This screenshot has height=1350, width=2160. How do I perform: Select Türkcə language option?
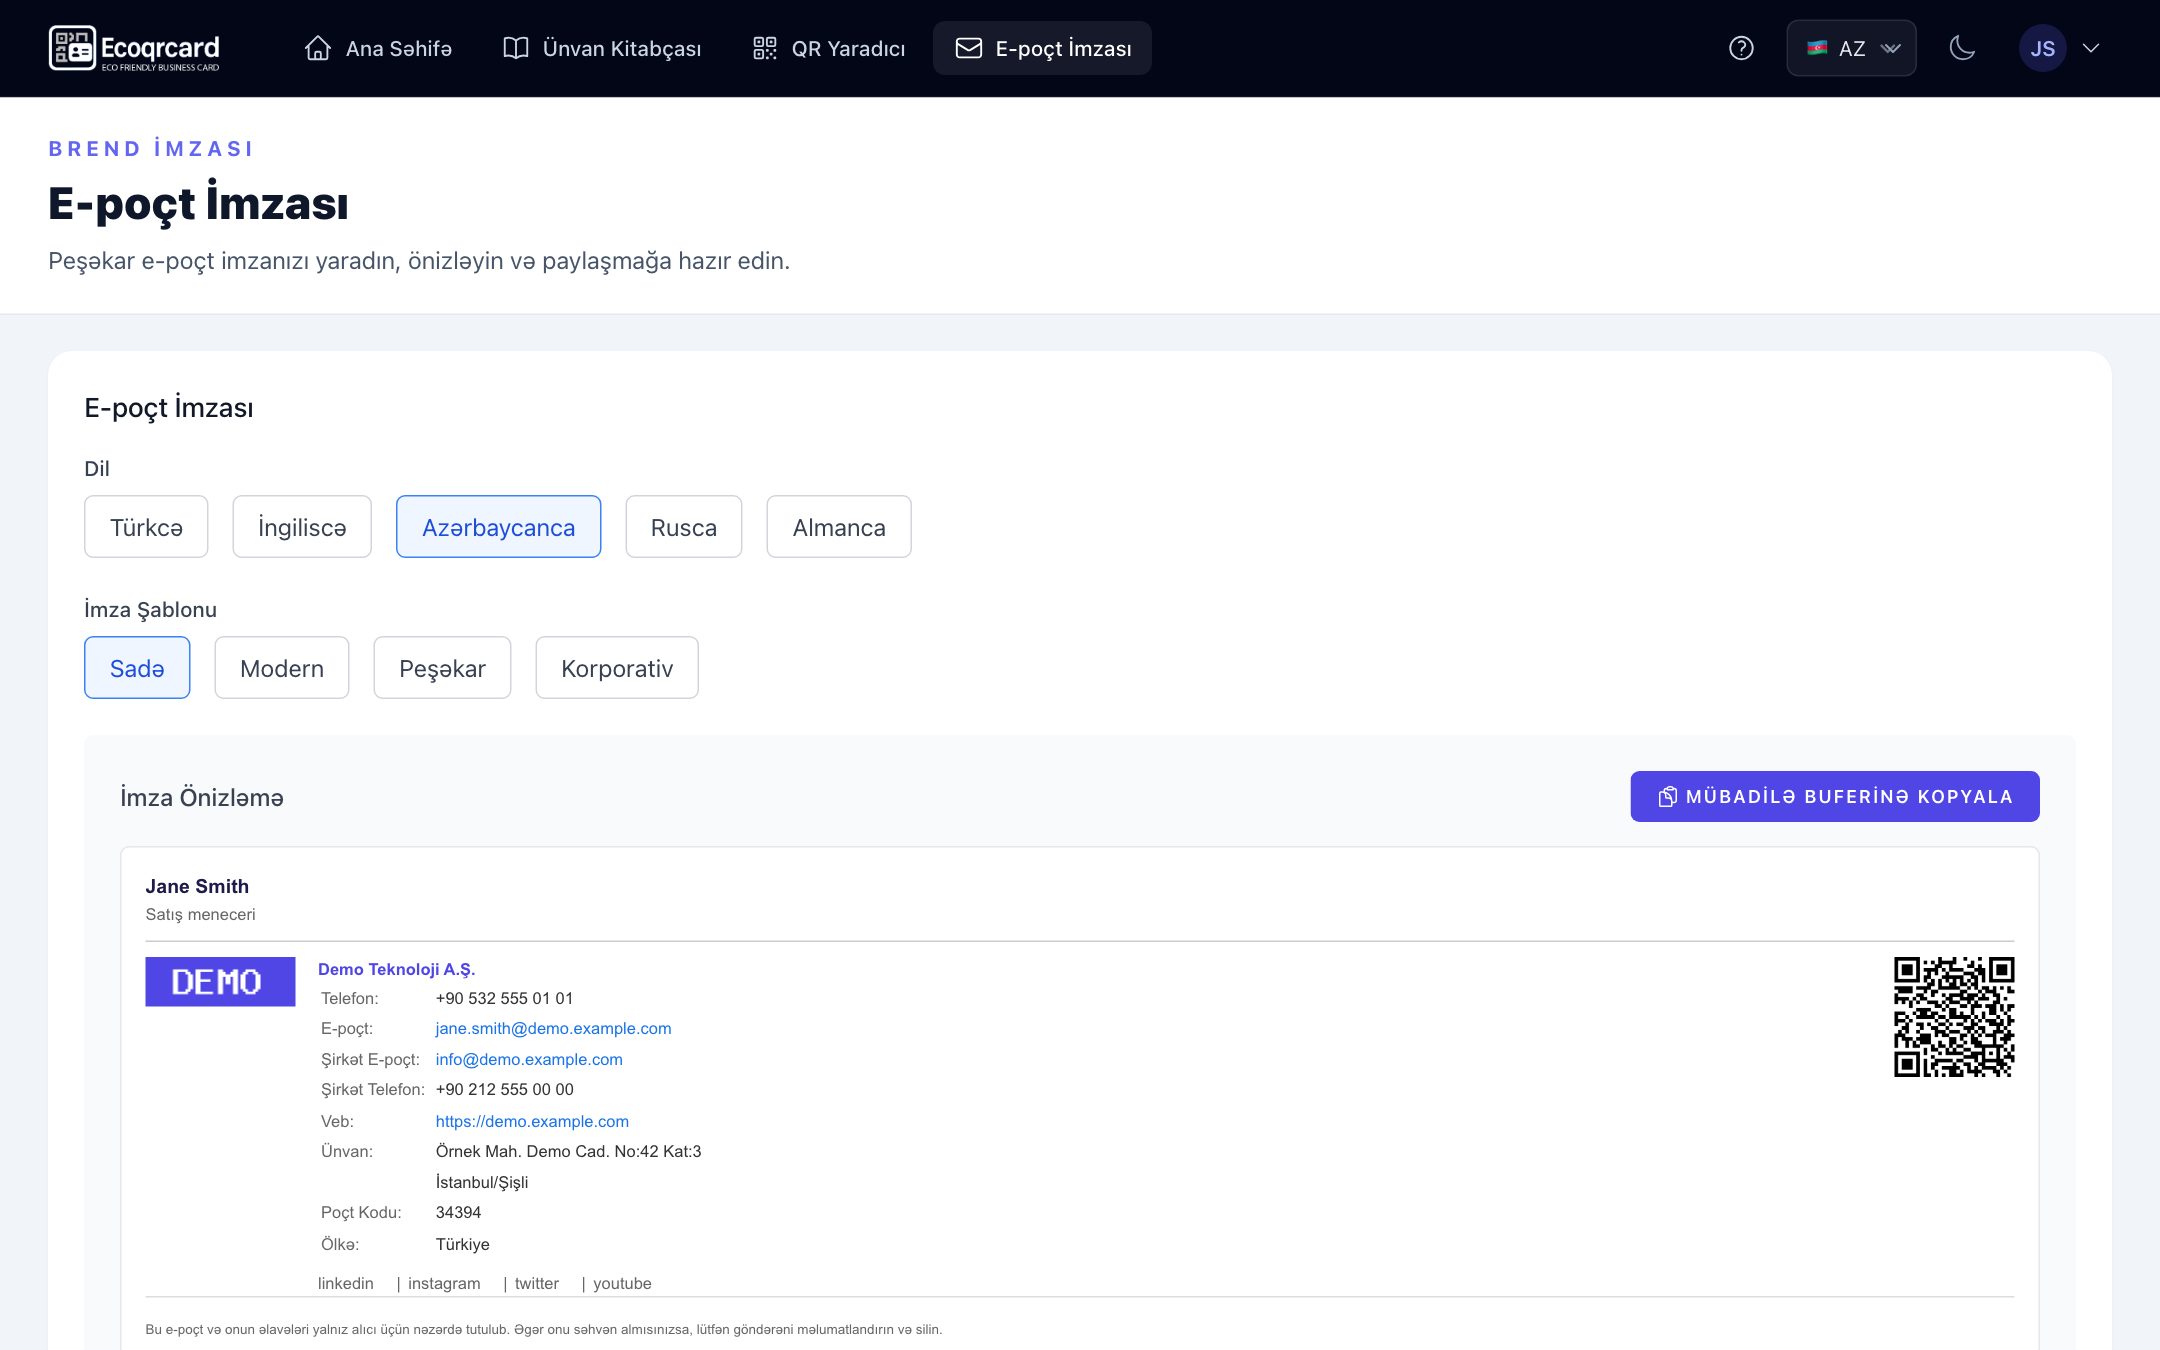(146, 527)
